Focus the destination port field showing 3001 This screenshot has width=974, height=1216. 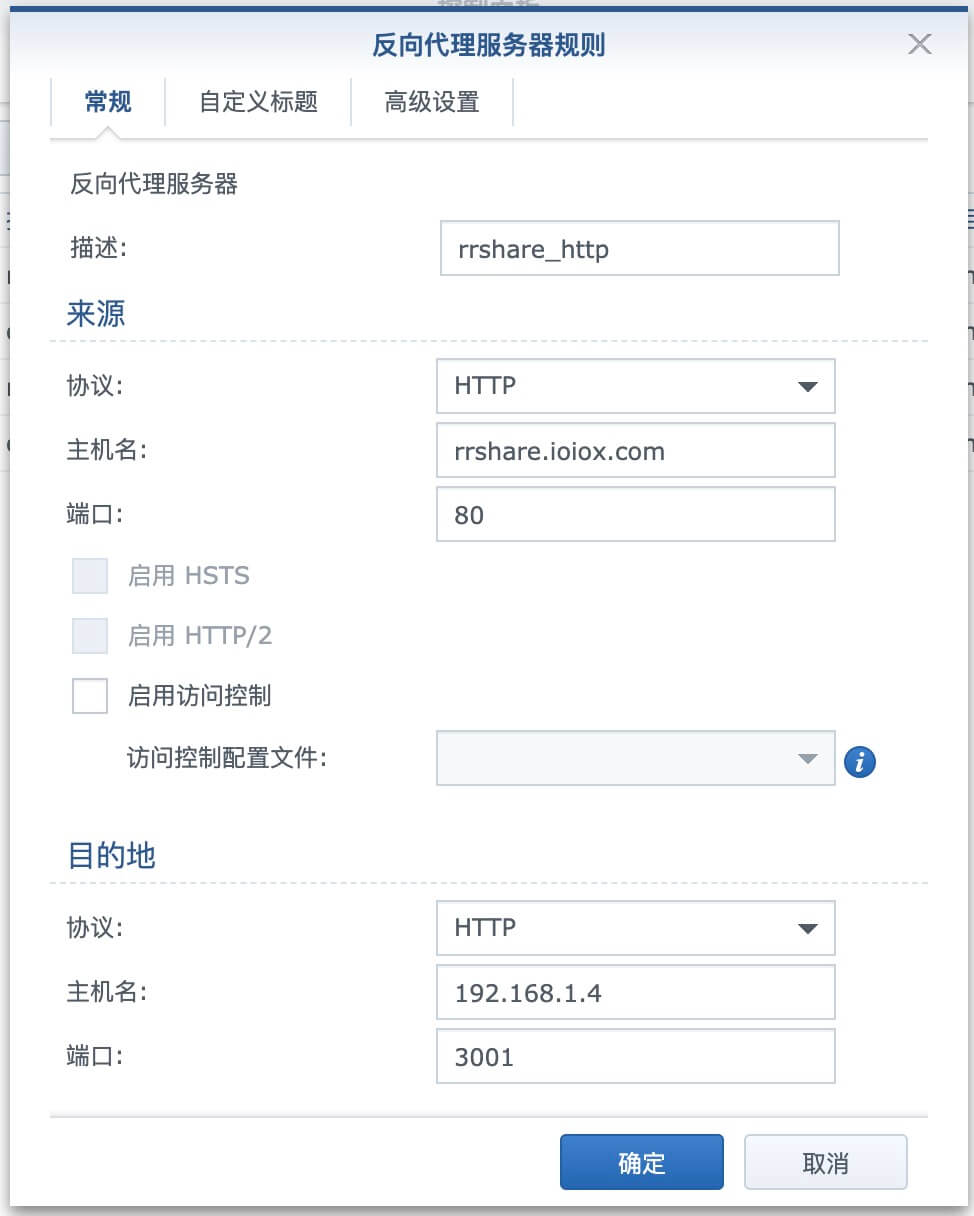pos(635,1057)
